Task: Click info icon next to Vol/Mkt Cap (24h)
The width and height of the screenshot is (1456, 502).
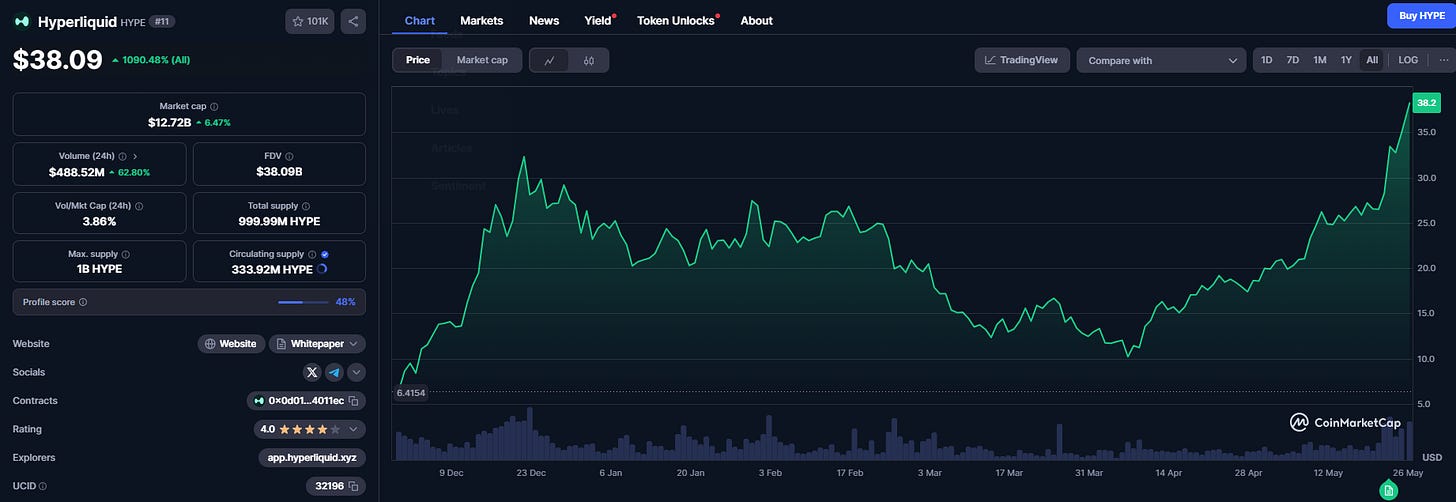Action: tap(138, 205)
